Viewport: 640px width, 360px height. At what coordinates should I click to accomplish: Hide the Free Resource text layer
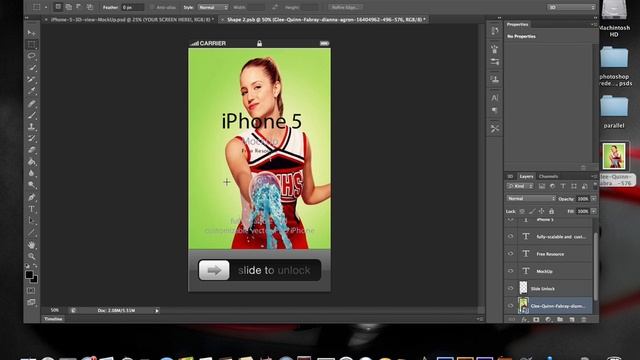[511, 253]
